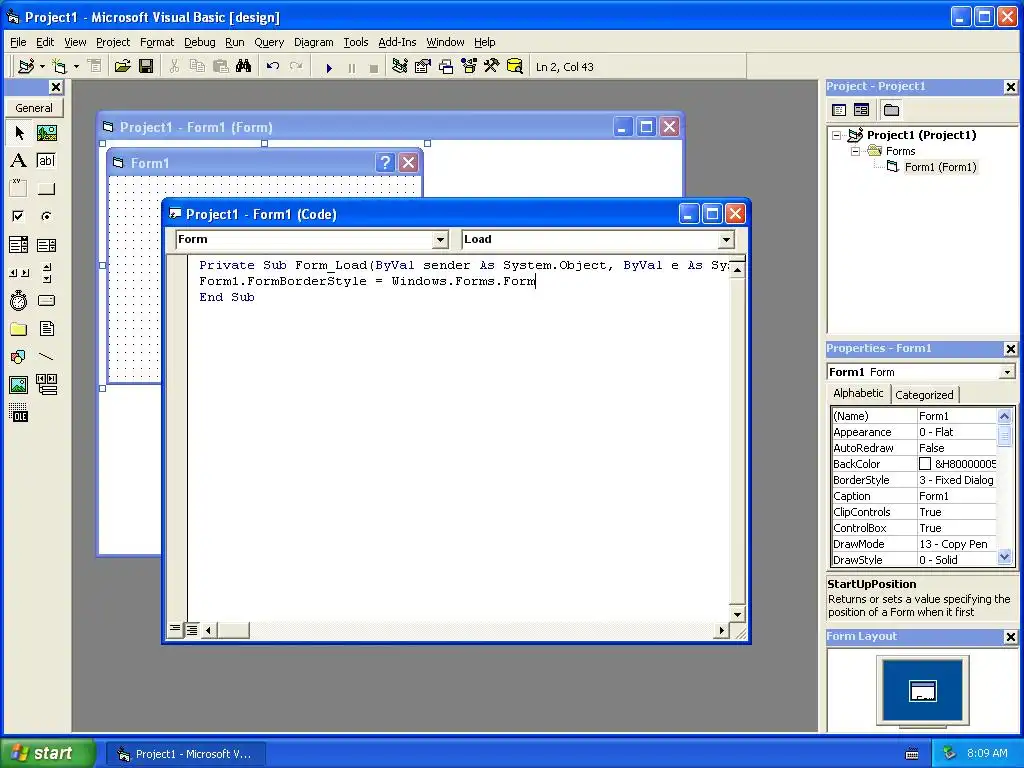This screenshot has height=768, width=1024.
Task: Collapse the Forms folder node
Action: 856,152
